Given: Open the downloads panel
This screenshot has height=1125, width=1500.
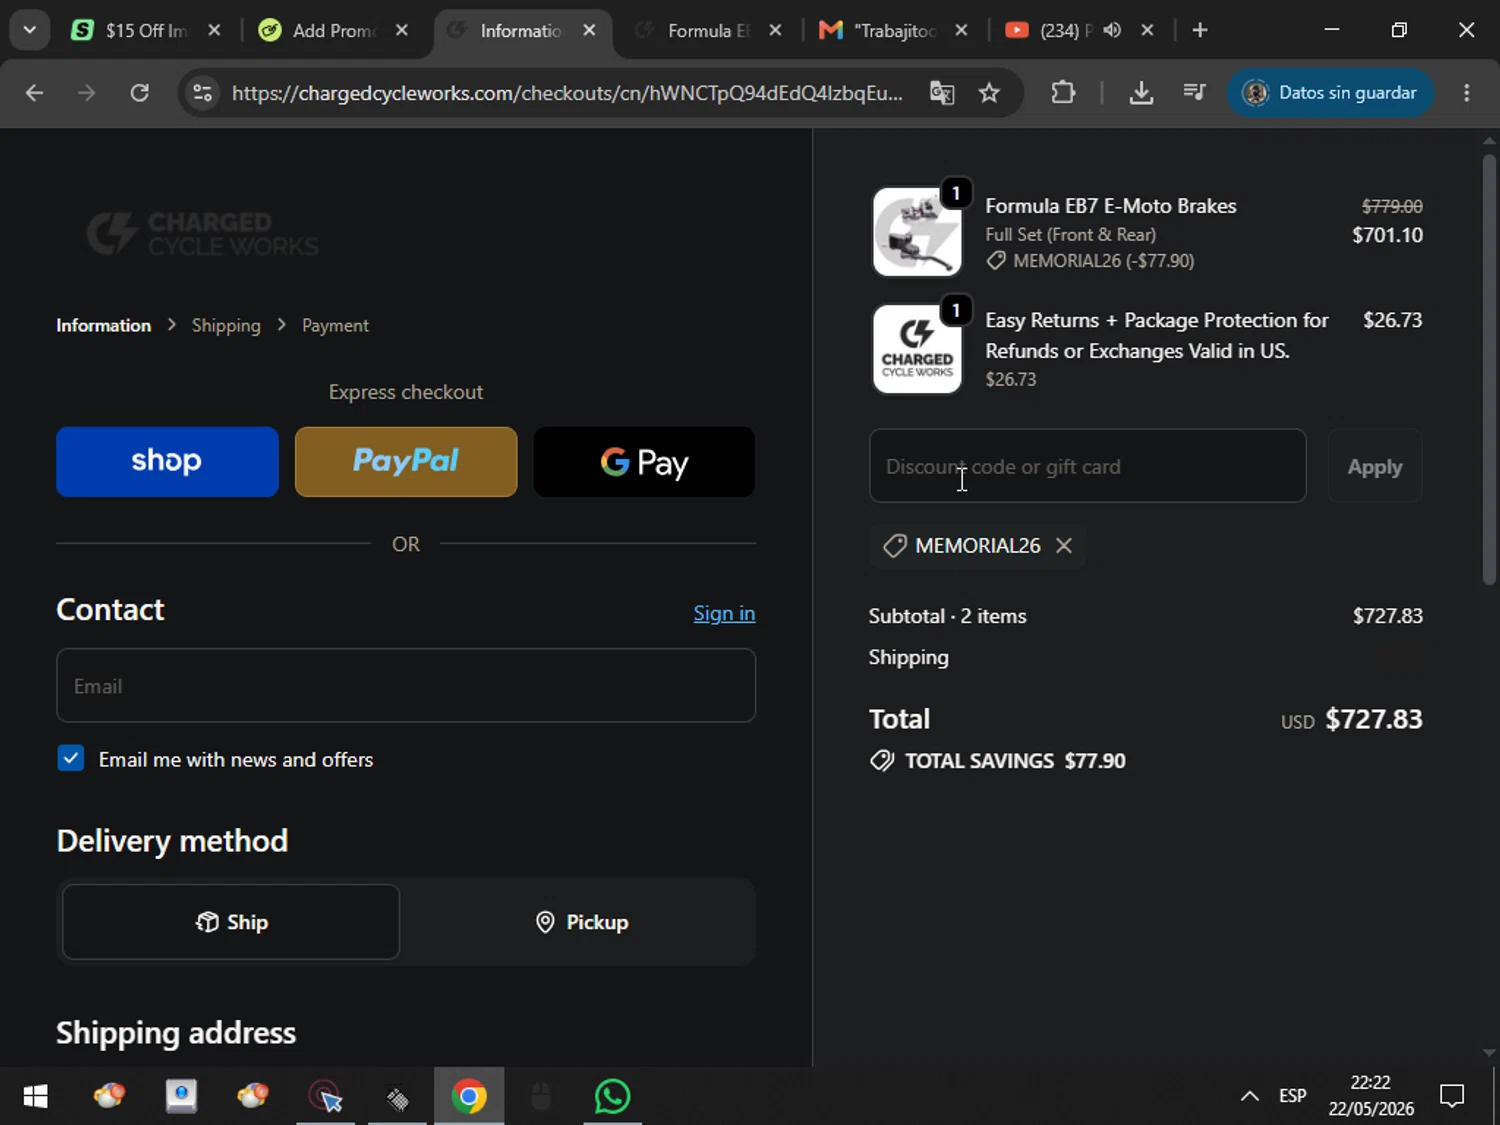Looking at the screenshot, I should (x=1141, y=93).
